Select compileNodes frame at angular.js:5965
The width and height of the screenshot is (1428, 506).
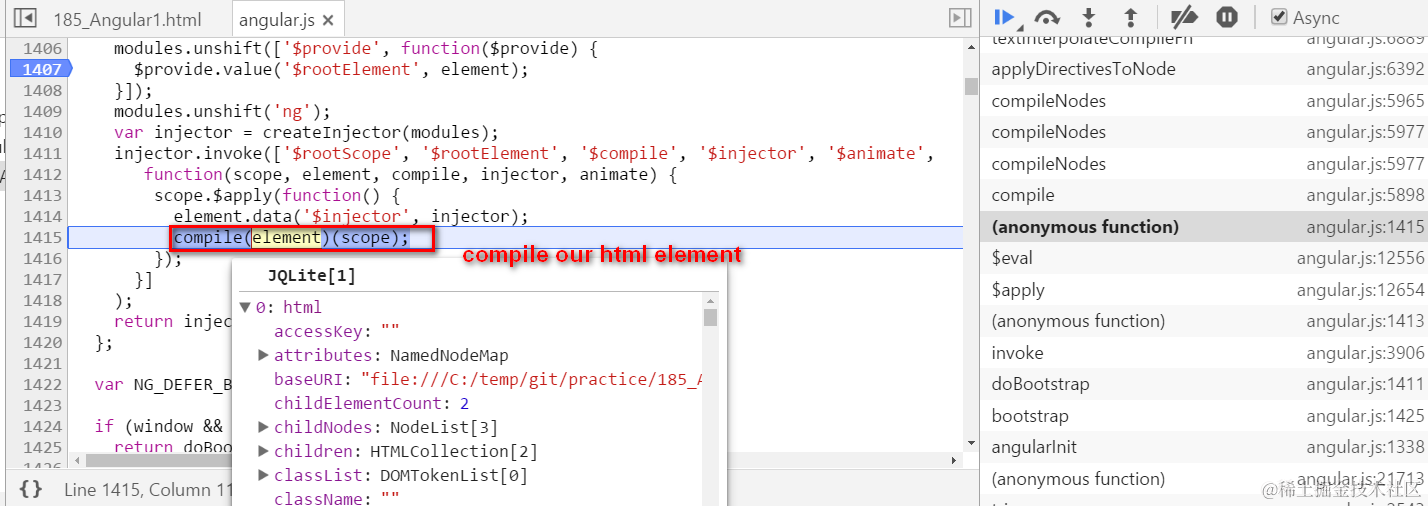[1204, 101]
